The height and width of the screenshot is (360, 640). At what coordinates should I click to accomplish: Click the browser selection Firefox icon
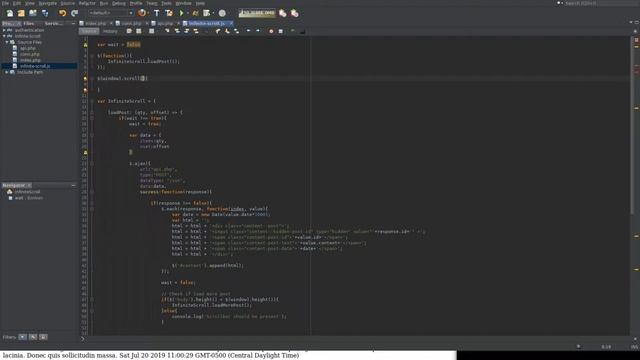point(142,13)
